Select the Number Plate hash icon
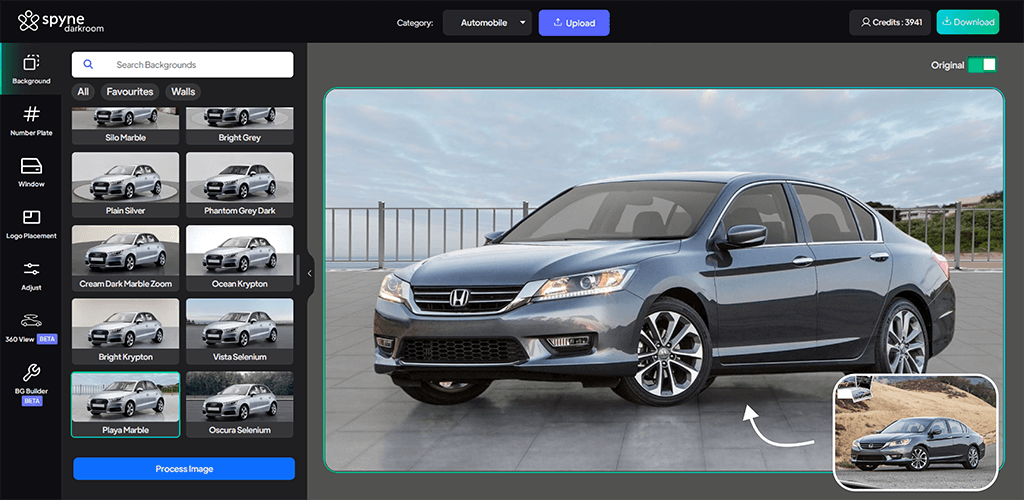1024x500 pixels. 31,115
